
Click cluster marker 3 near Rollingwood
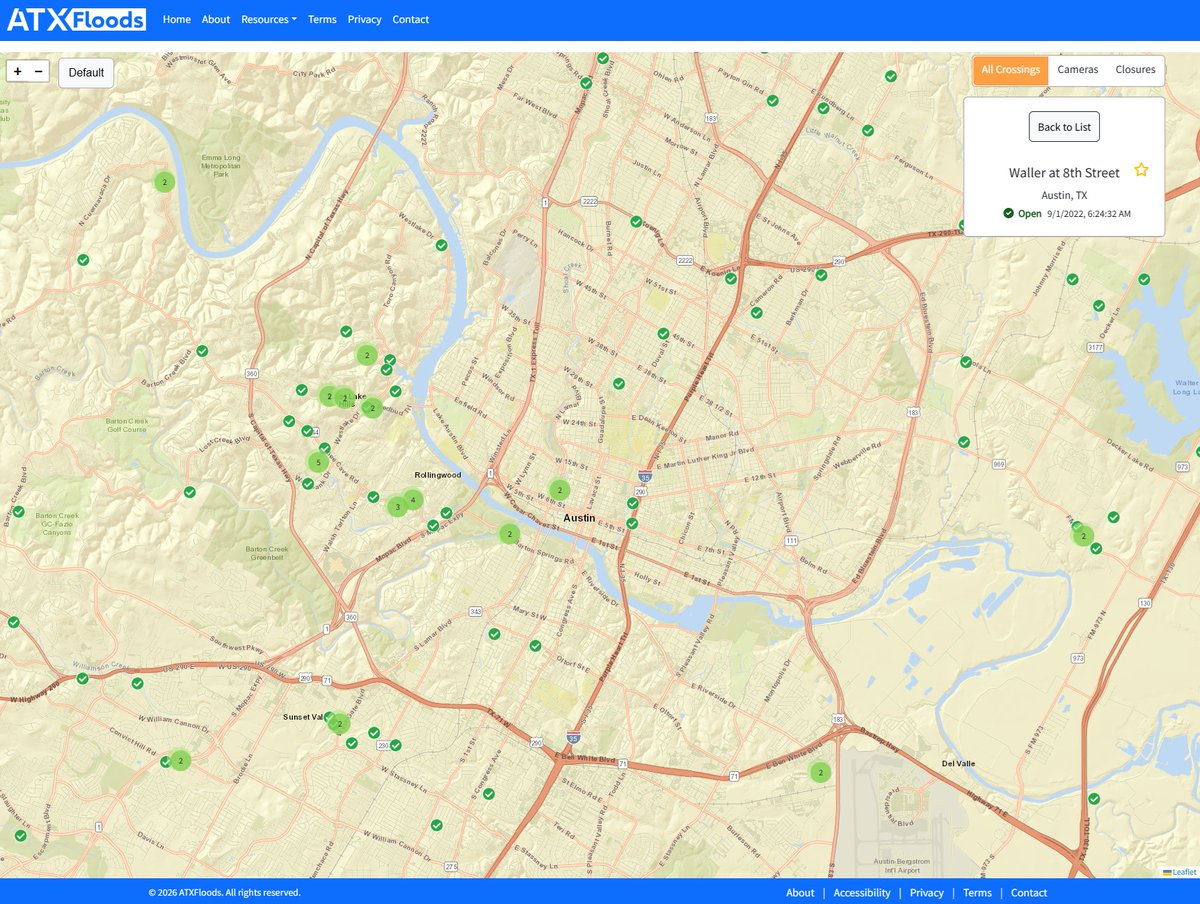point(398,507)
